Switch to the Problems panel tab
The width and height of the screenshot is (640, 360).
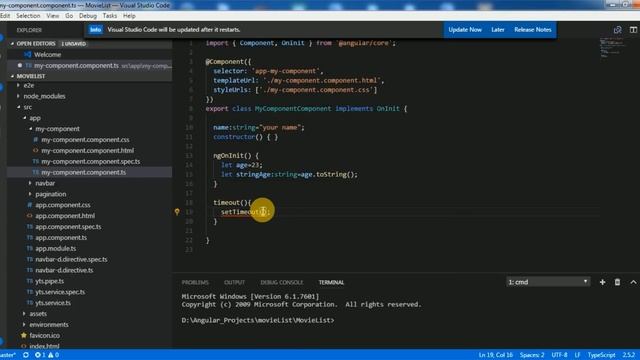[x=195, y=282]
